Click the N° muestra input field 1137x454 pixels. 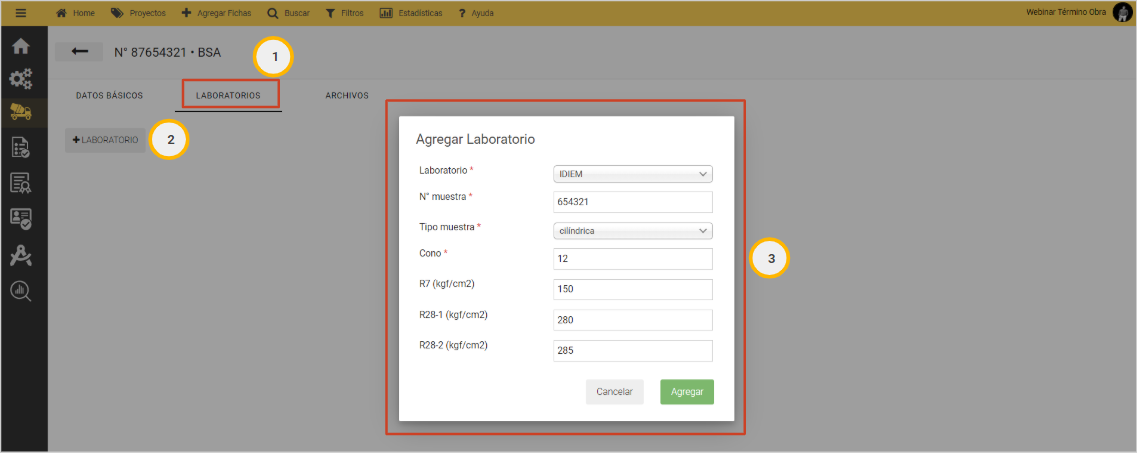tap(632, 202)
